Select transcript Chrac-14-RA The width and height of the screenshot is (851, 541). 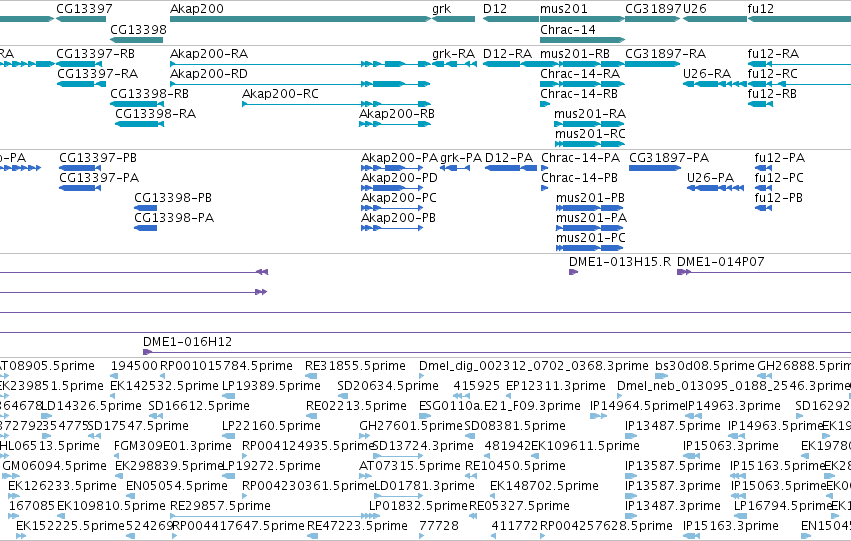tap(580, 74)
